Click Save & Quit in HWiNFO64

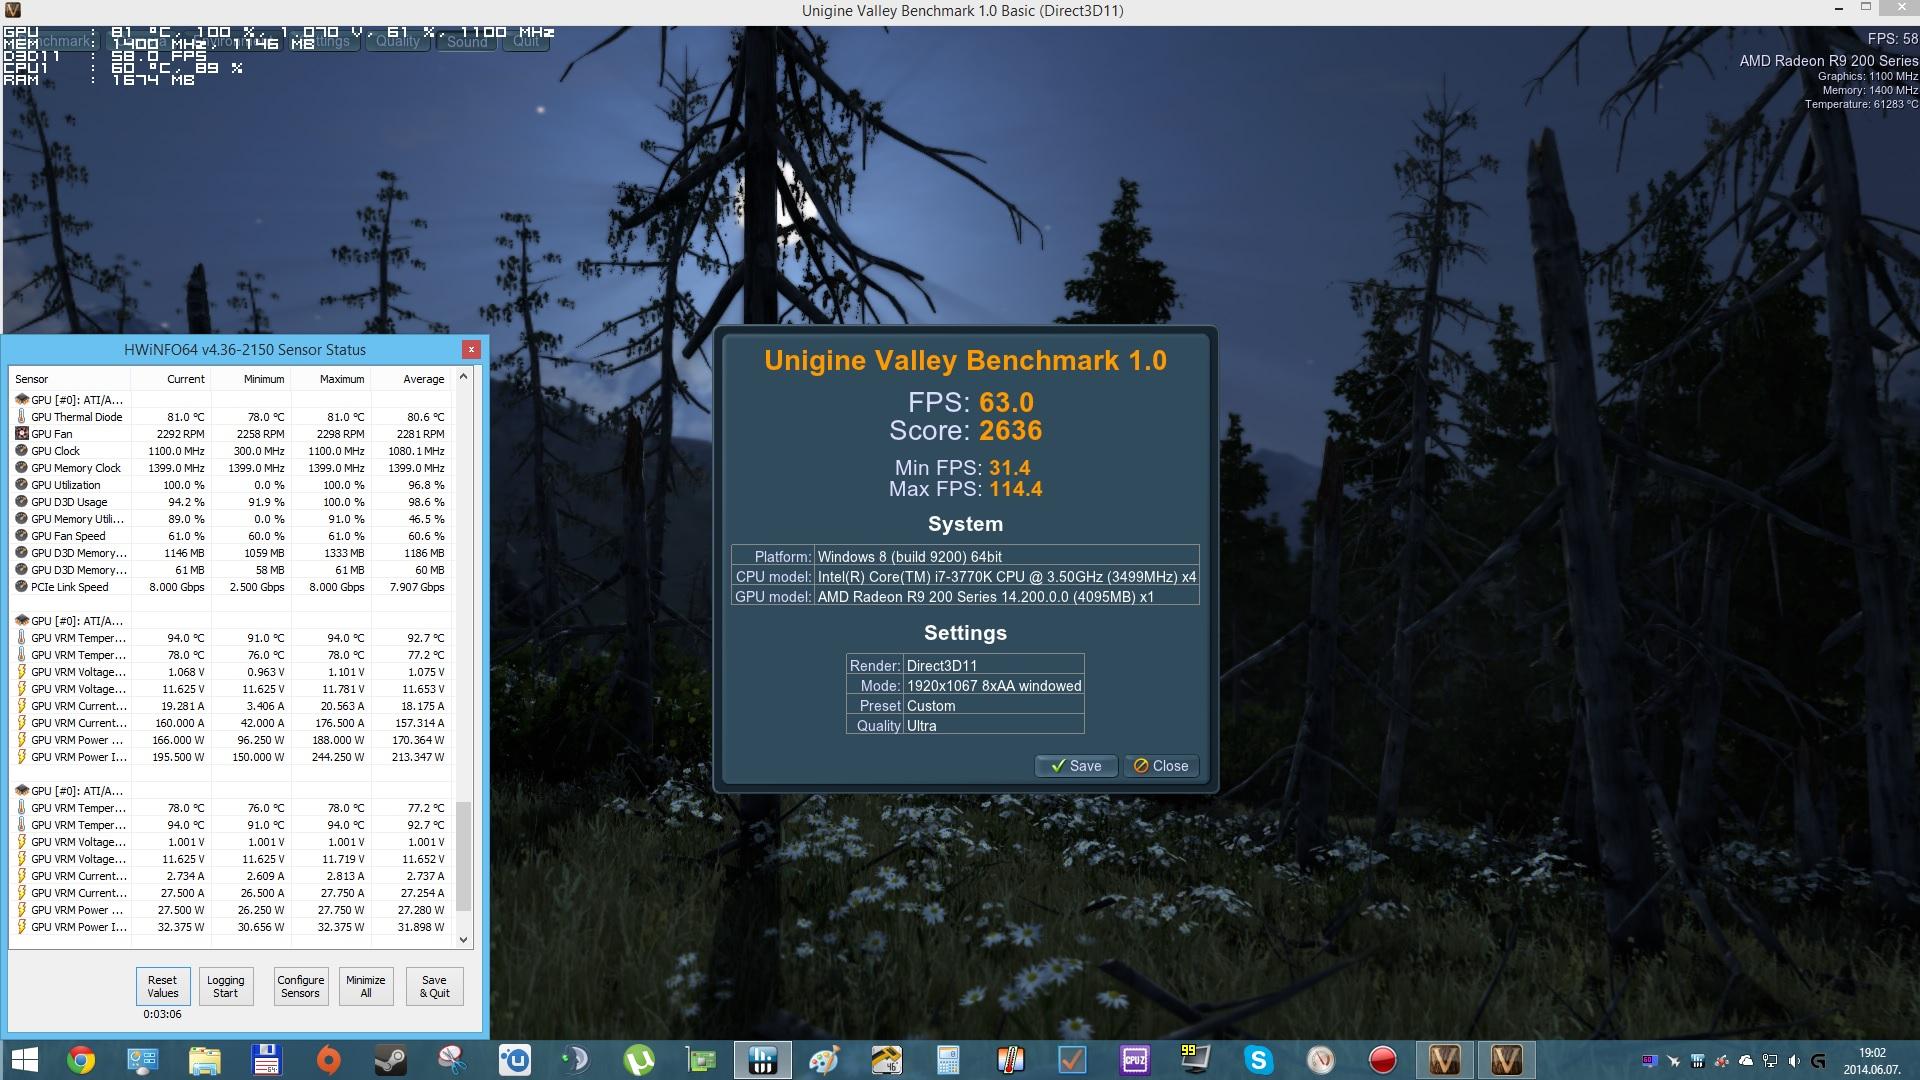(434, 987)
